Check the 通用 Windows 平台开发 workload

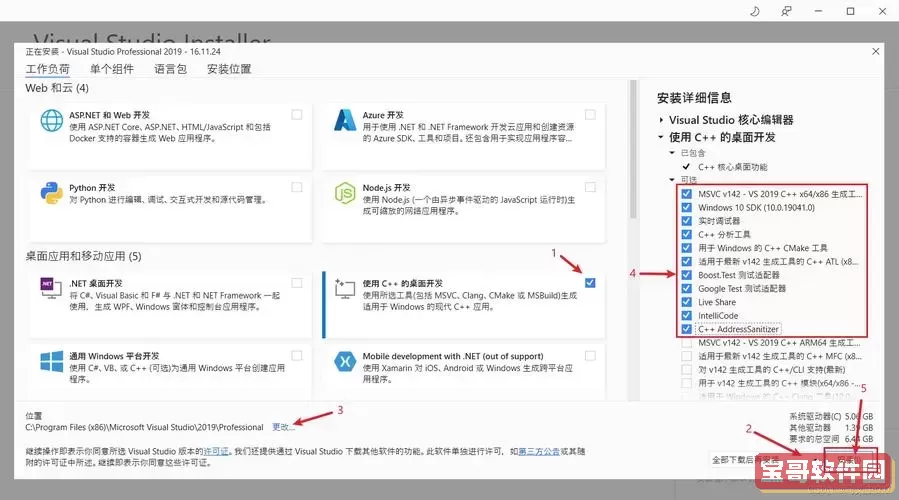coord(297,356)
